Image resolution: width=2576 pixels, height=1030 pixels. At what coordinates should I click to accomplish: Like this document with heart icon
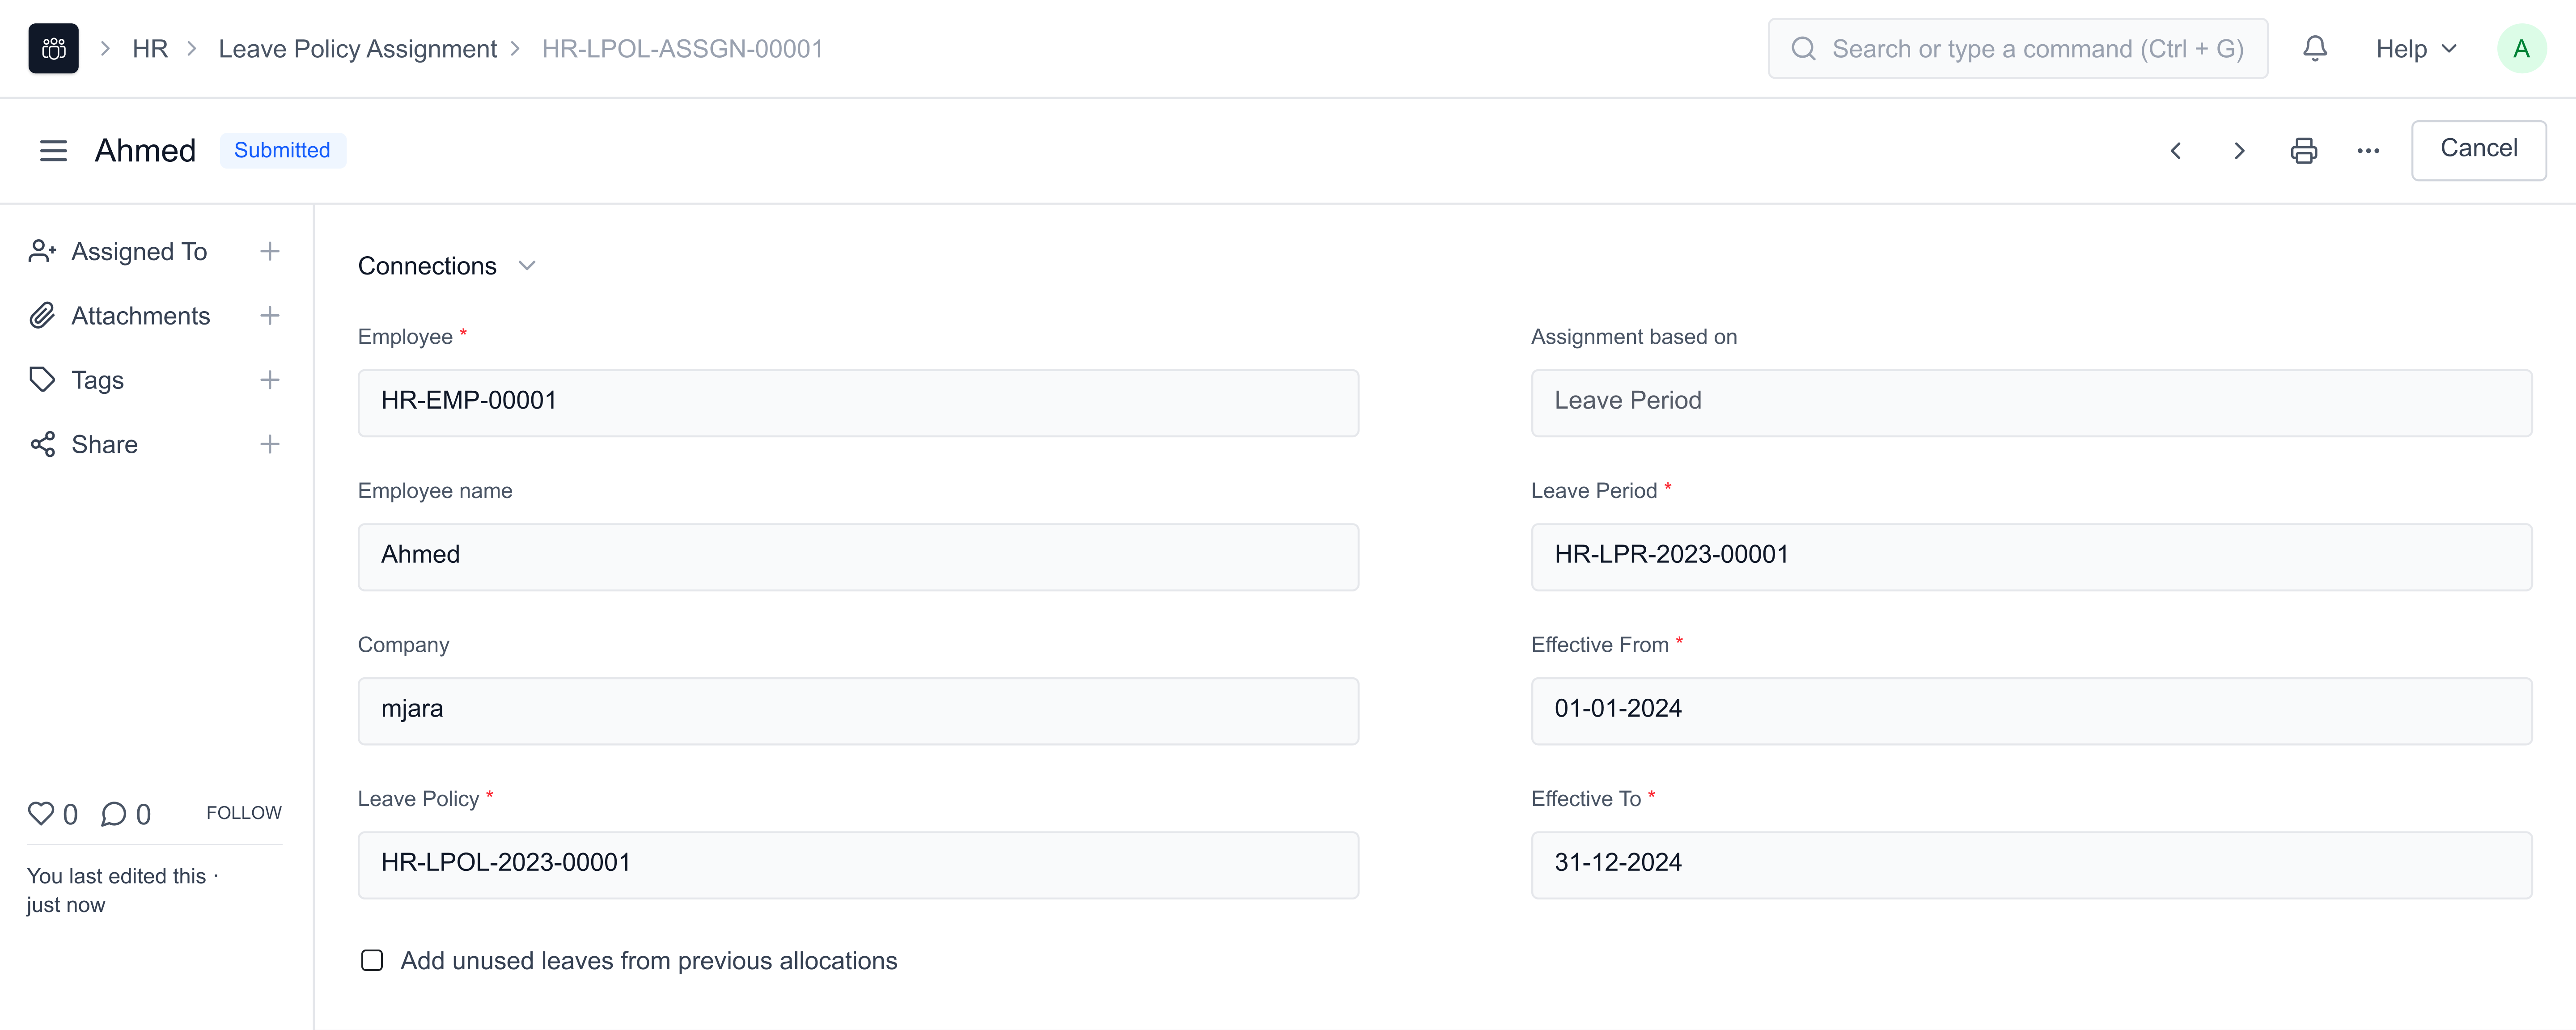point(41,813)
